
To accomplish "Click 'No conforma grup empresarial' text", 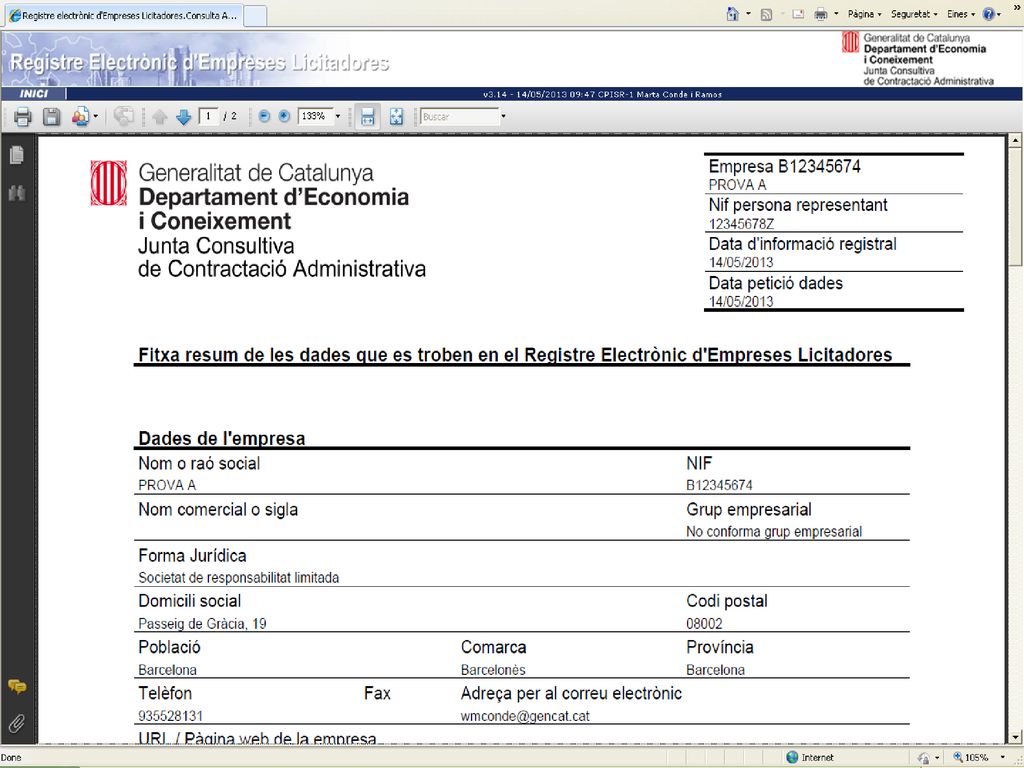I will pos(774,532).
